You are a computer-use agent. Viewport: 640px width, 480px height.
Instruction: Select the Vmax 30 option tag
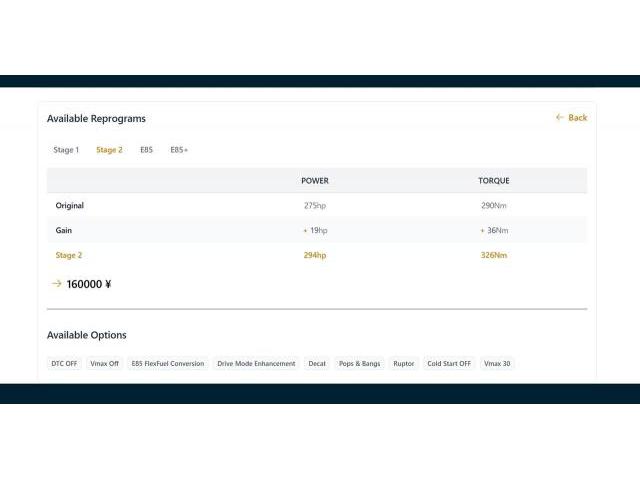tap(497, 364)
